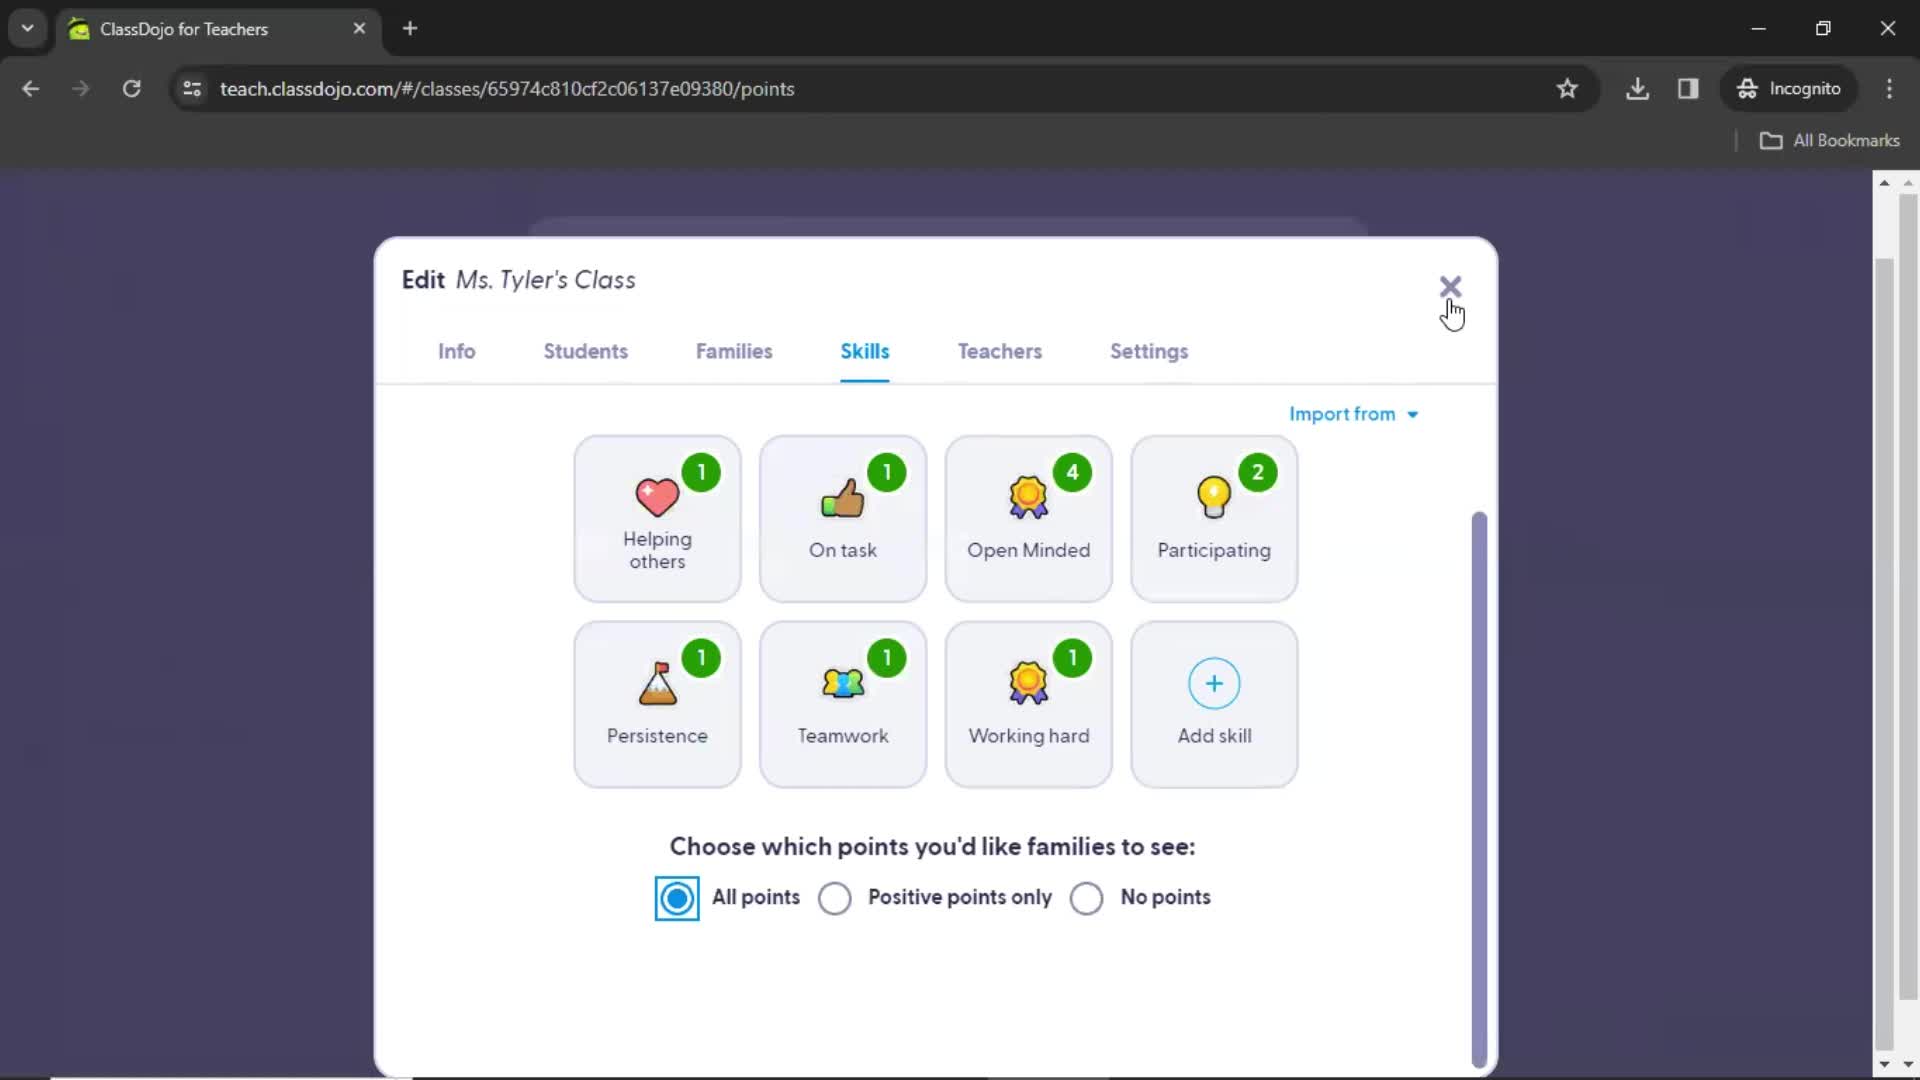
Task: Expand the Import from dropdown
Action: point(1354,414)
